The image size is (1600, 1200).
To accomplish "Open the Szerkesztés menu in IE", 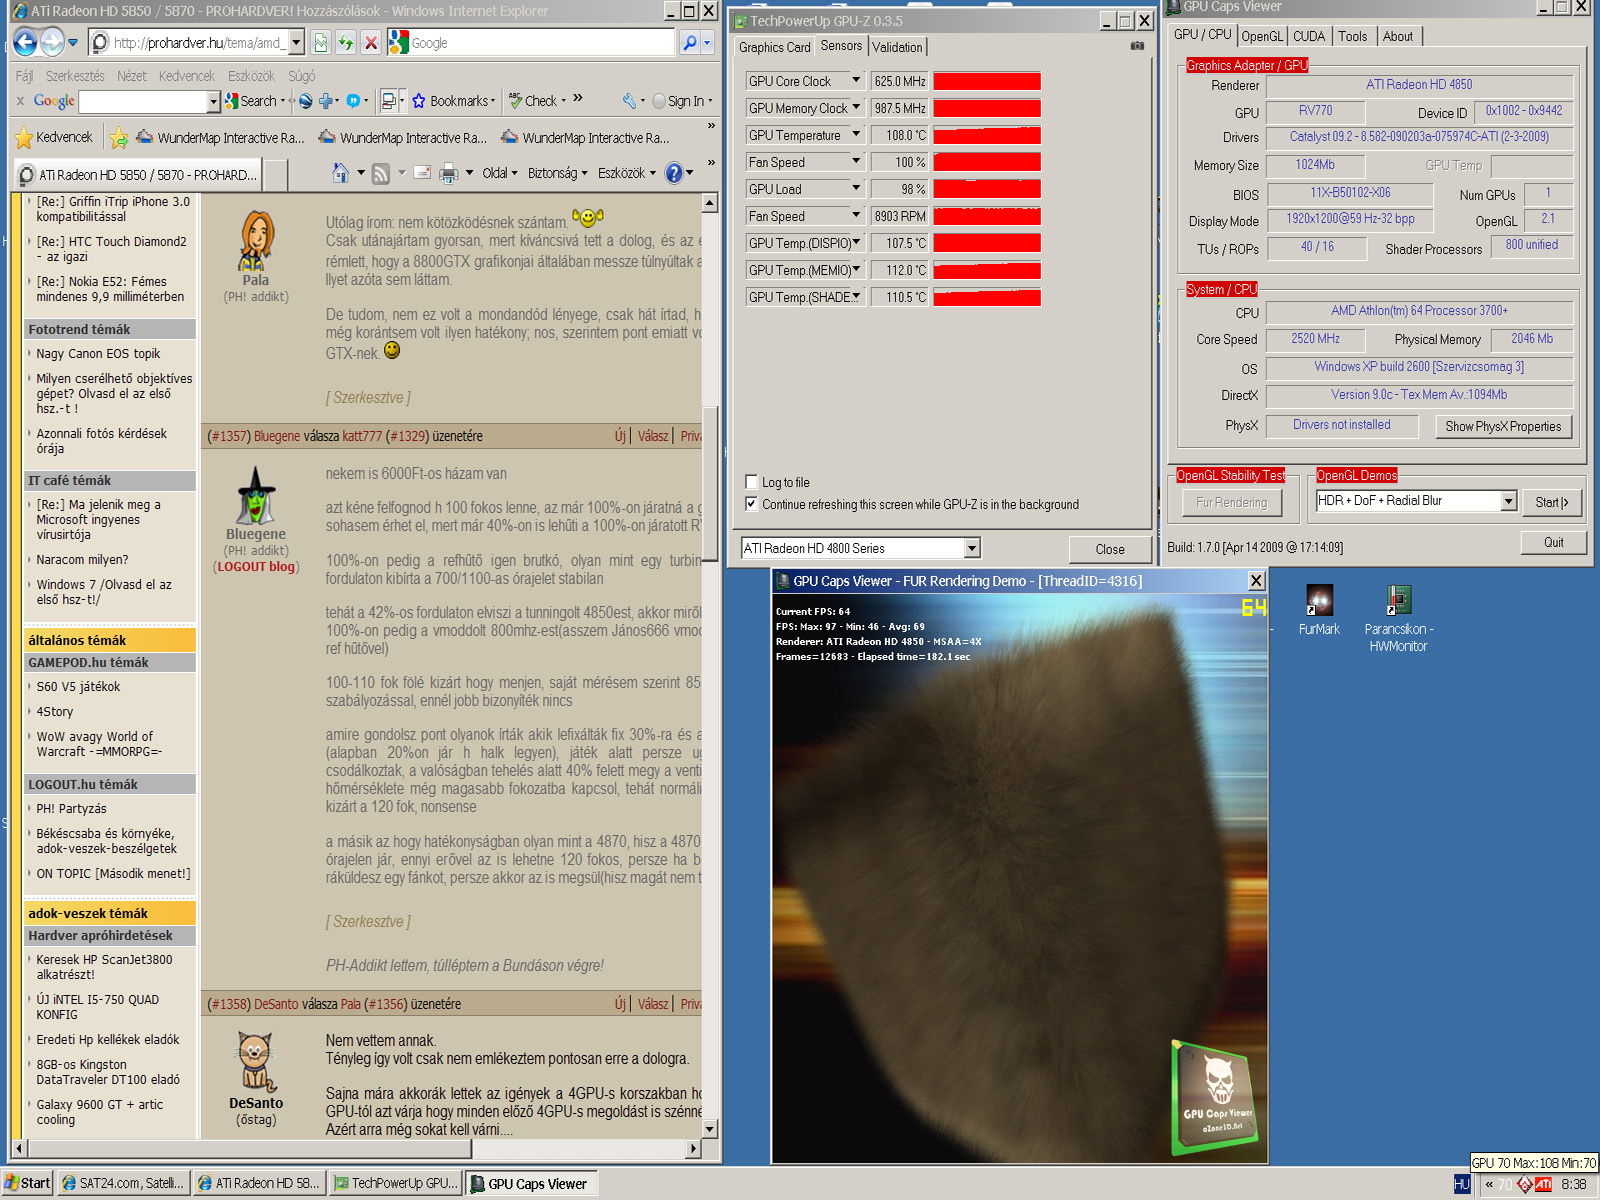I will click(x=75, y=76).
